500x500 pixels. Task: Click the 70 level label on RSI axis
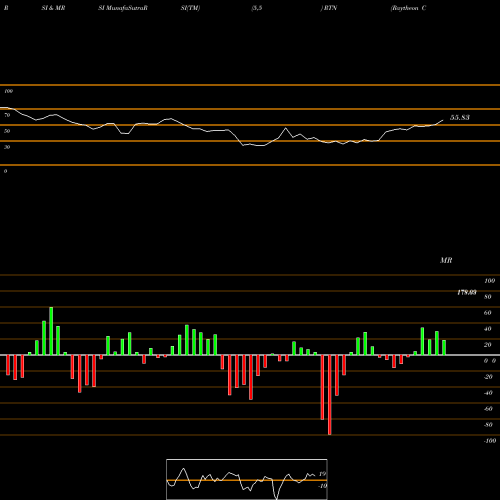coord(7,115)
